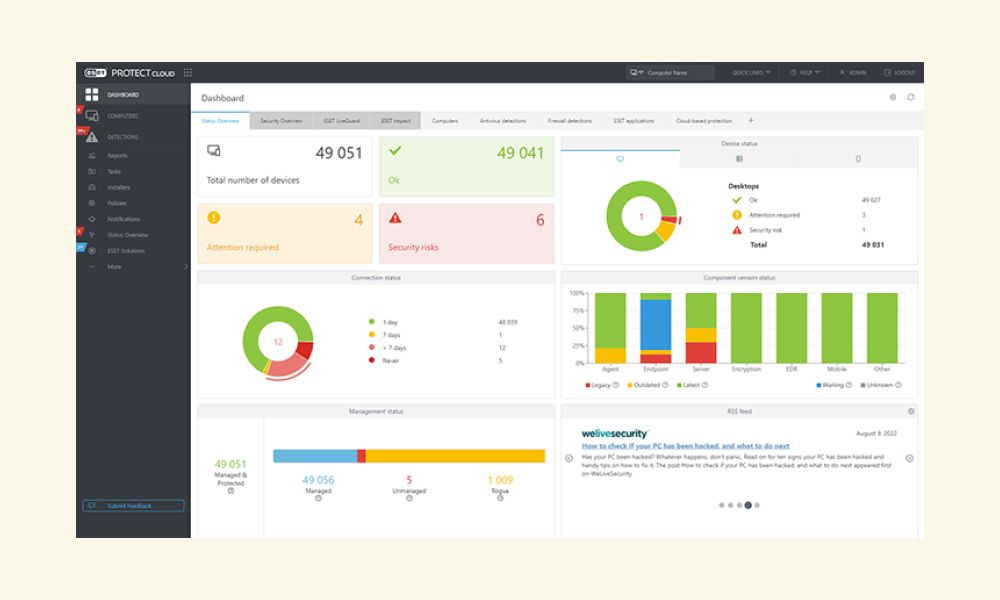Click the dashboard settings gear icon
Screen dimensions: 1000x600
893,98
